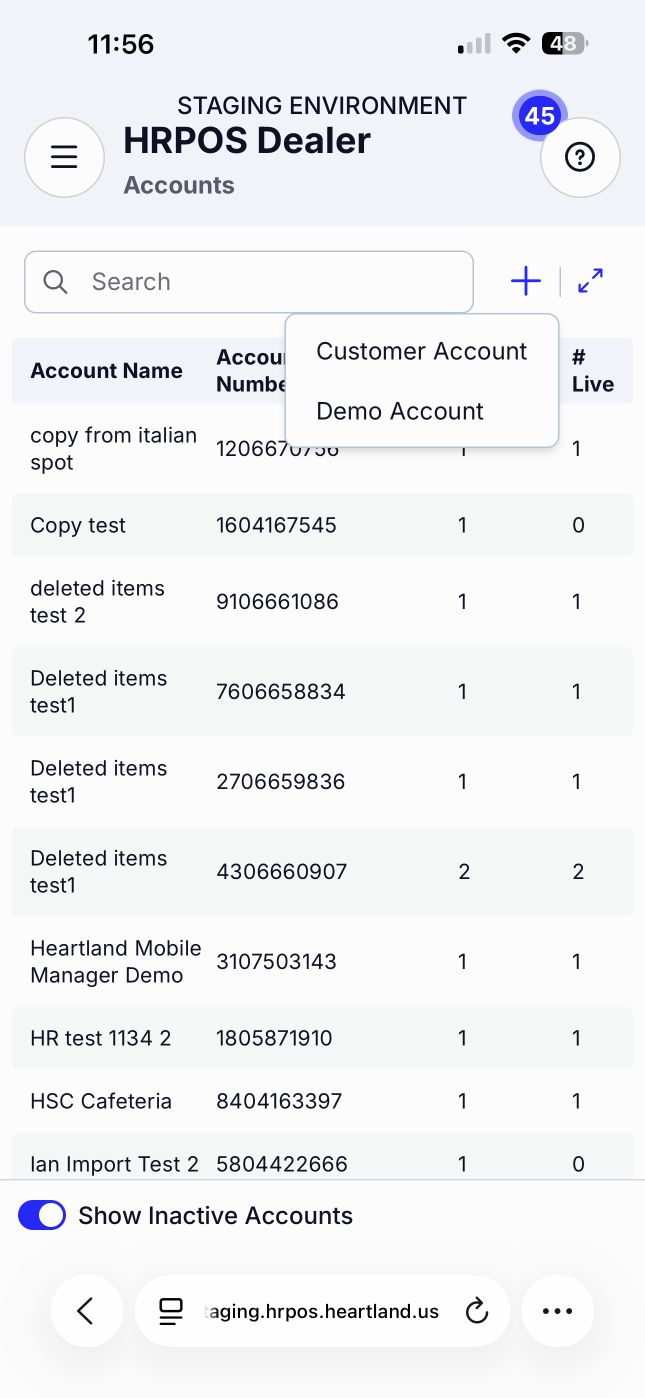
Task: Sort by the # Live column header
Action: click(x=592, y=370)
